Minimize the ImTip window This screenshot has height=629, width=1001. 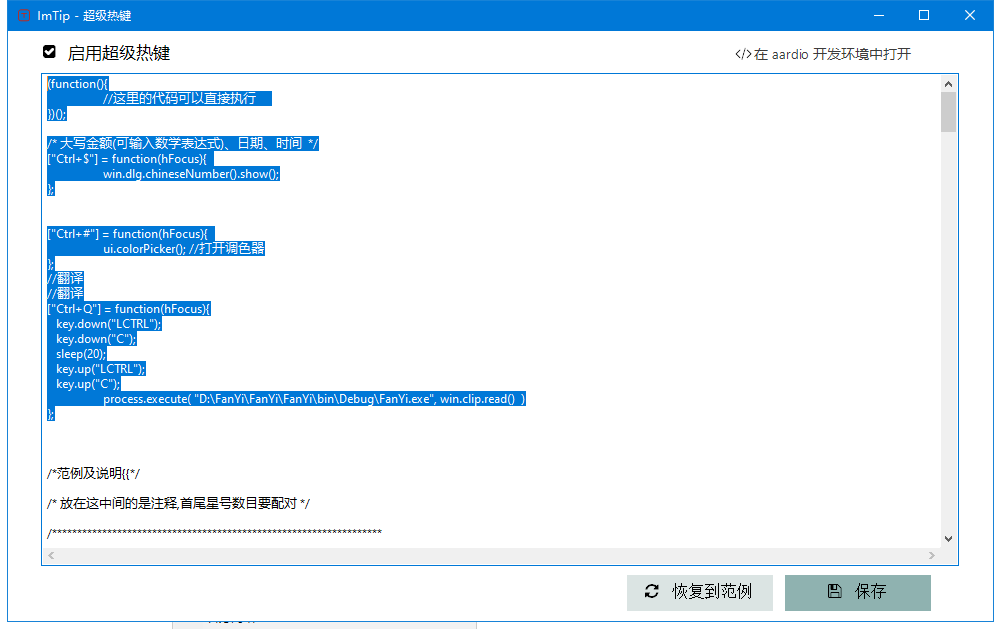pyautogui.click(x=879, y=15)
